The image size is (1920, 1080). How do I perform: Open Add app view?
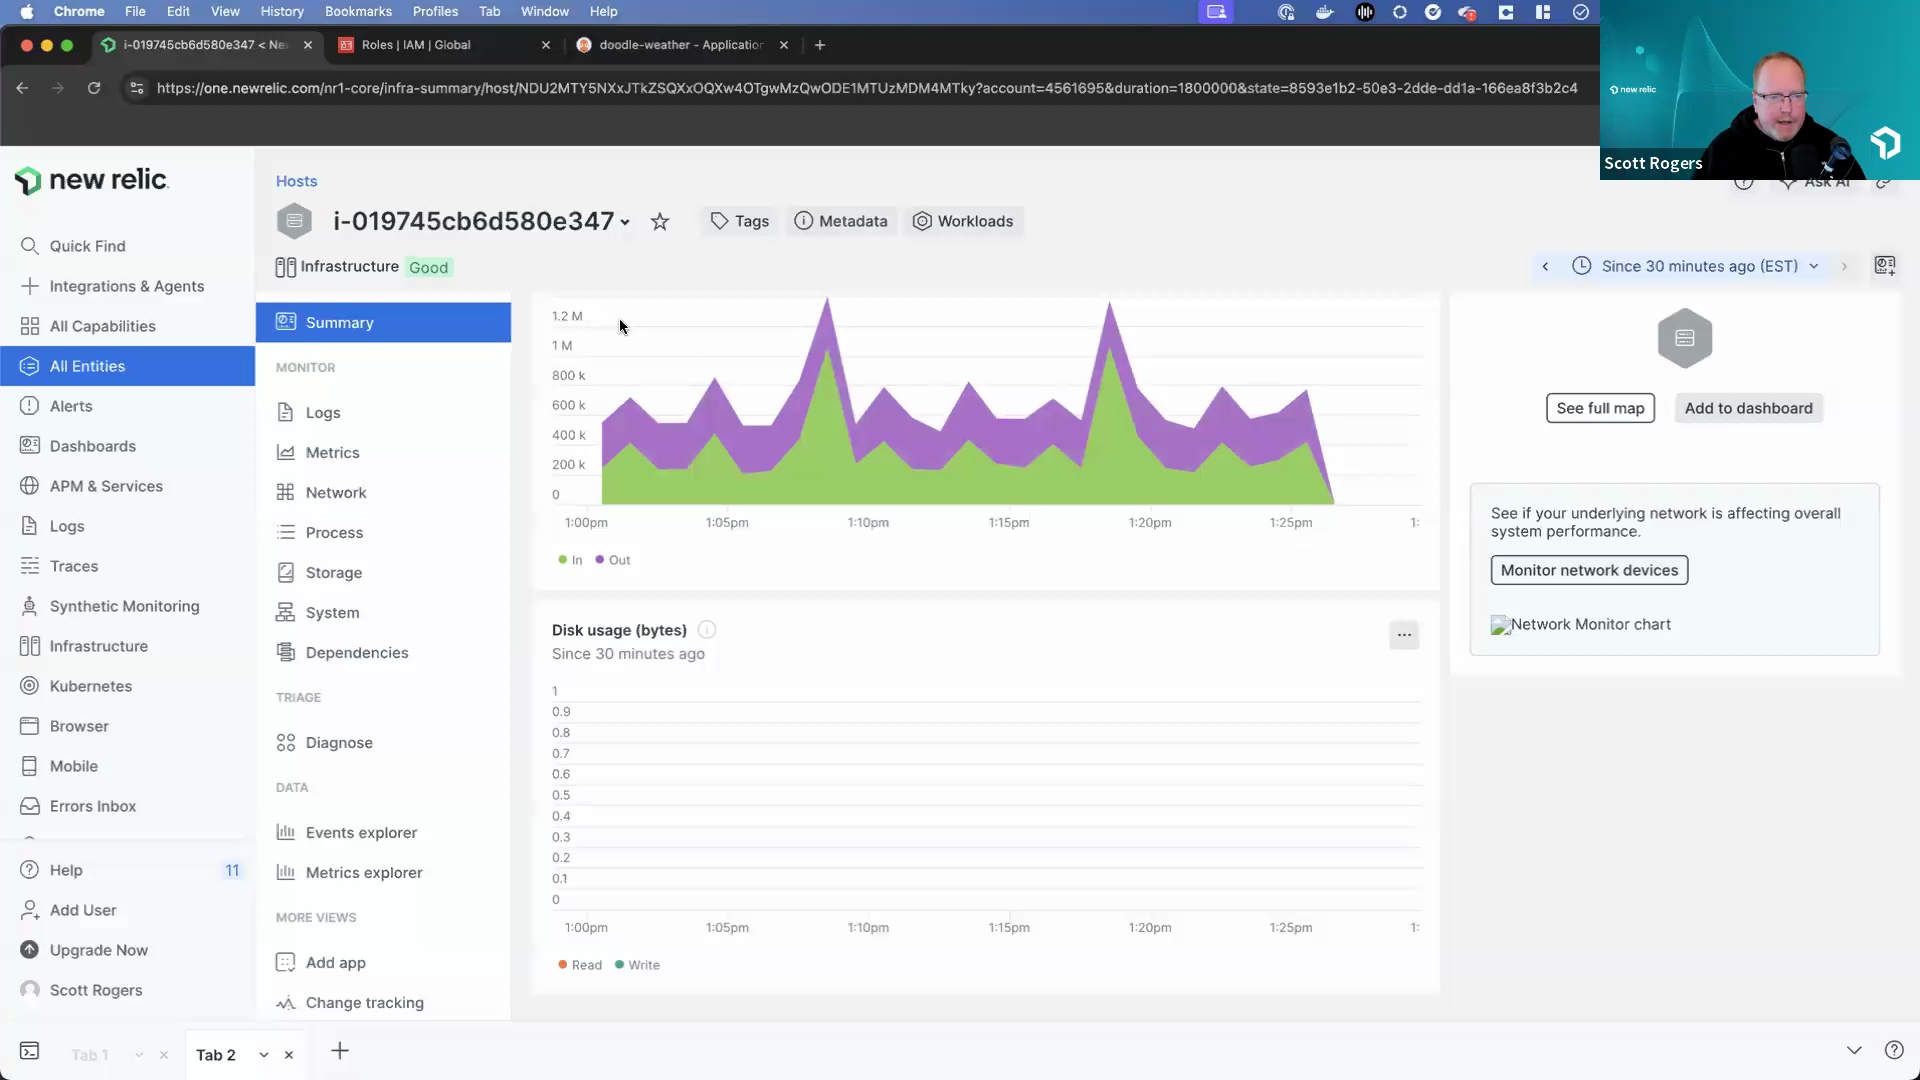(x=335, y=963)
